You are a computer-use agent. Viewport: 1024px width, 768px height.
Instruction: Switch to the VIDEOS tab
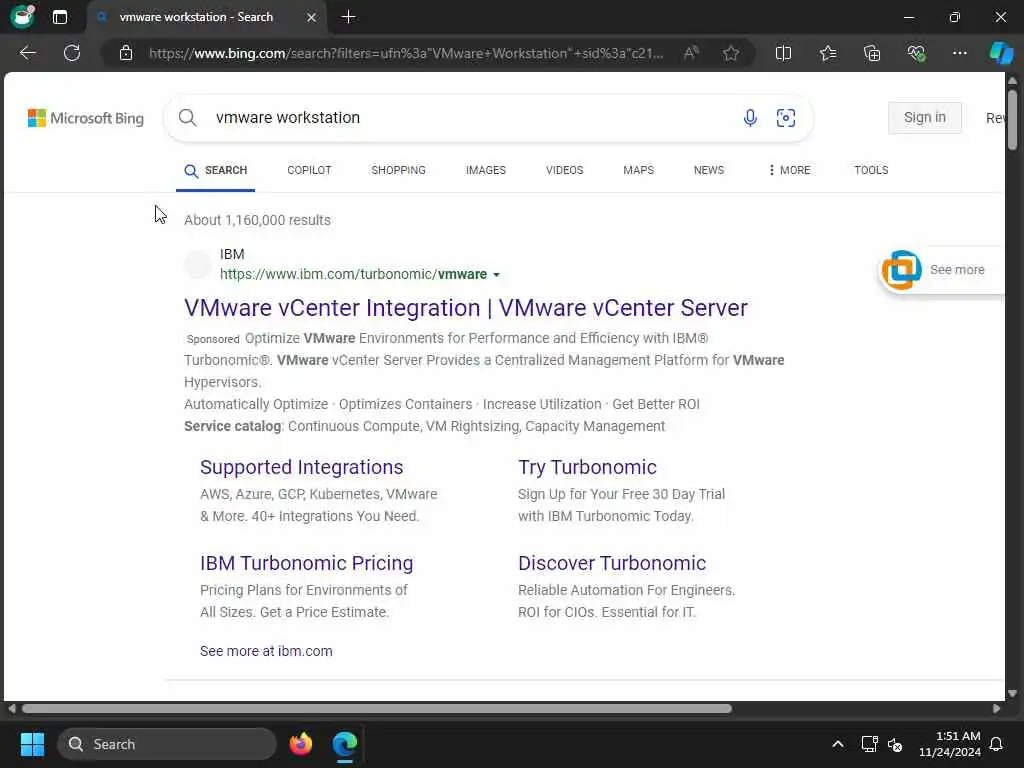(564, 170)
